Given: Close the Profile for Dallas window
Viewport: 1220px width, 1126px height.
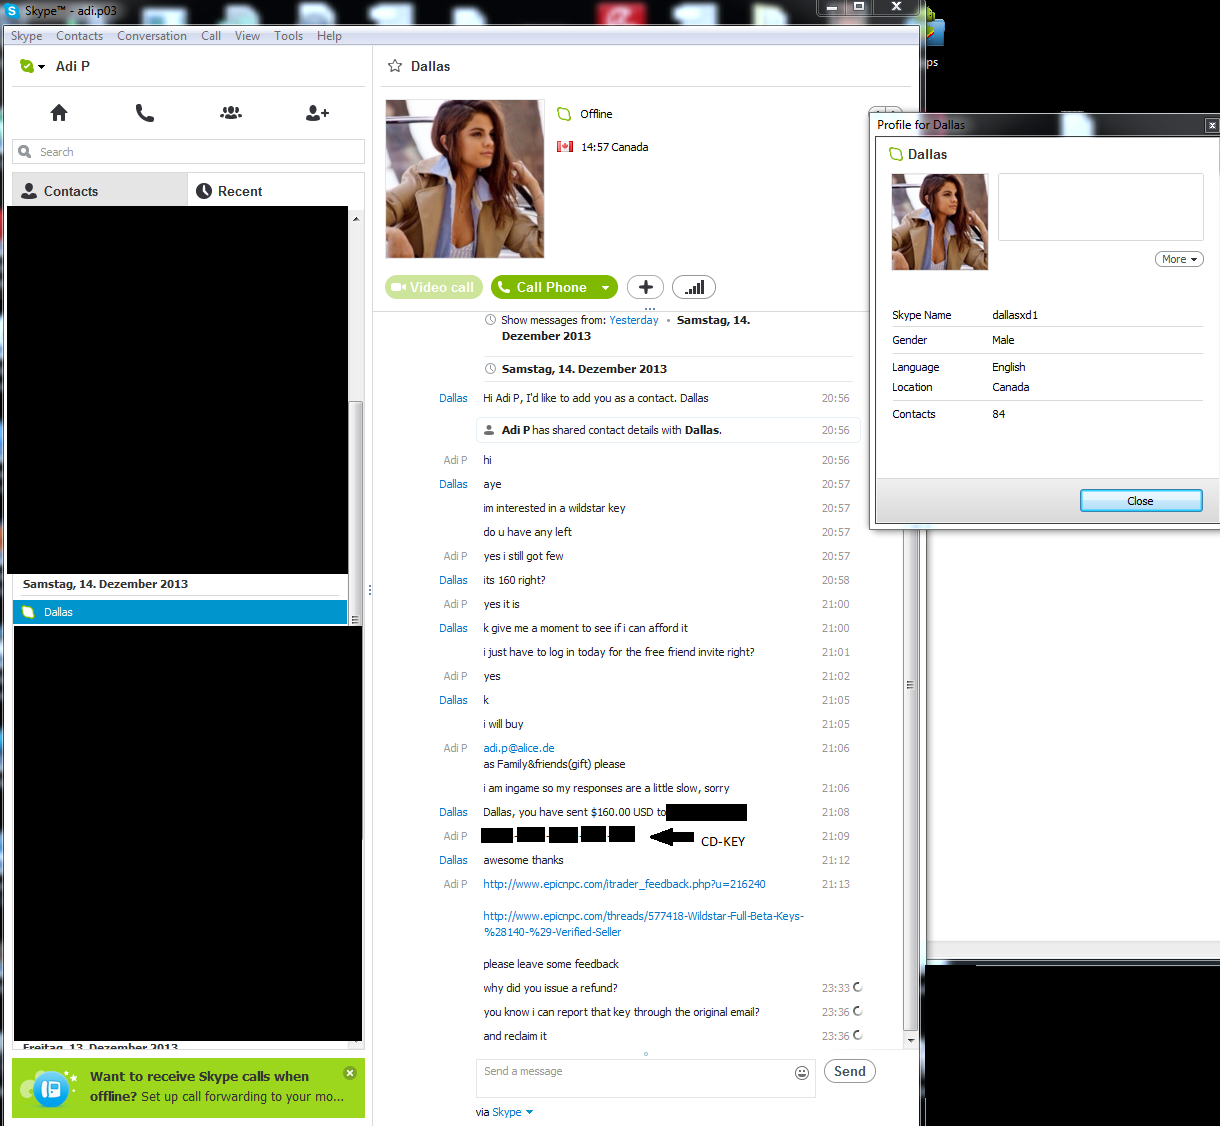Looking at the screenshot, I should (x=1212, y=125).
